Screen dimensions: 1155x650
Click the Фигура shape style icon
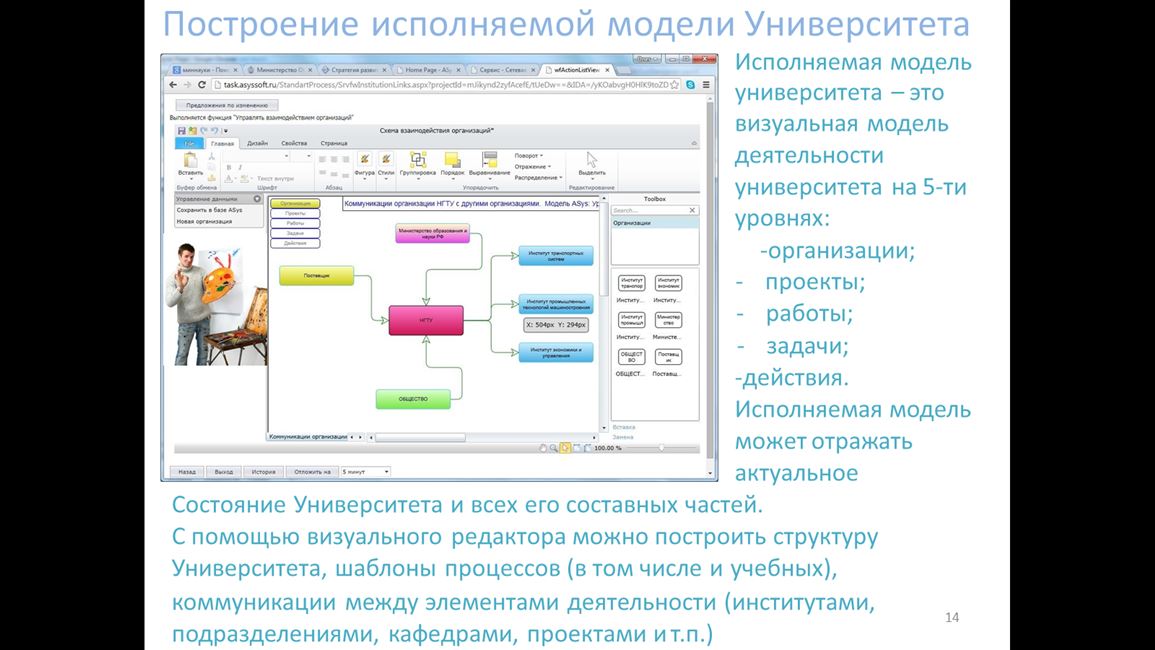click(364, 160)
